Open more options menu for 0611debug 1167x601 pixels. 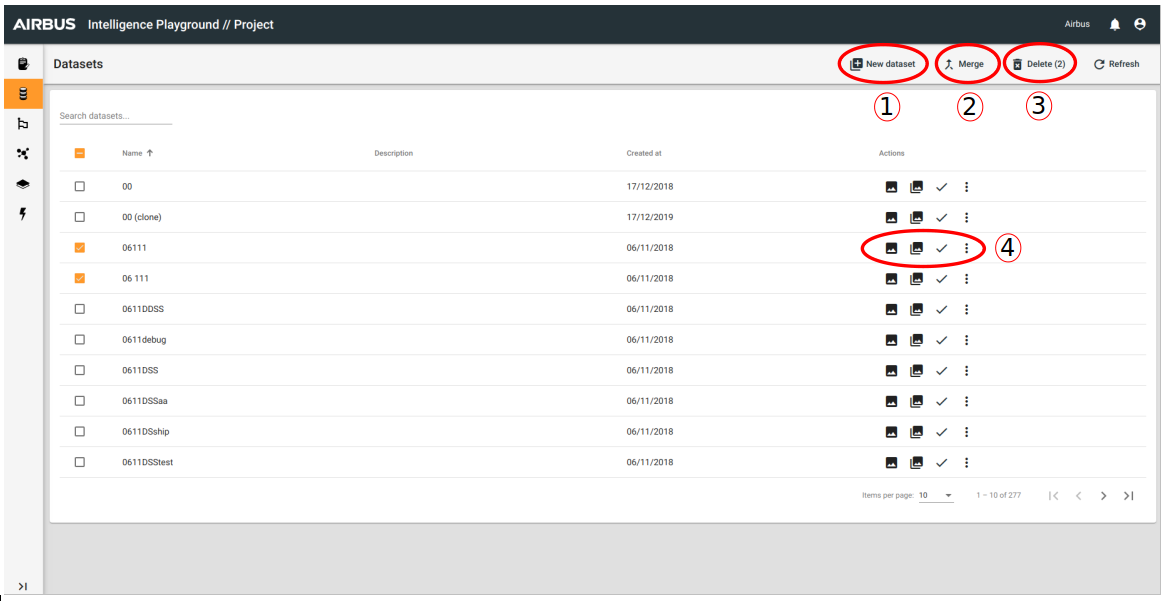pos(966,340)
